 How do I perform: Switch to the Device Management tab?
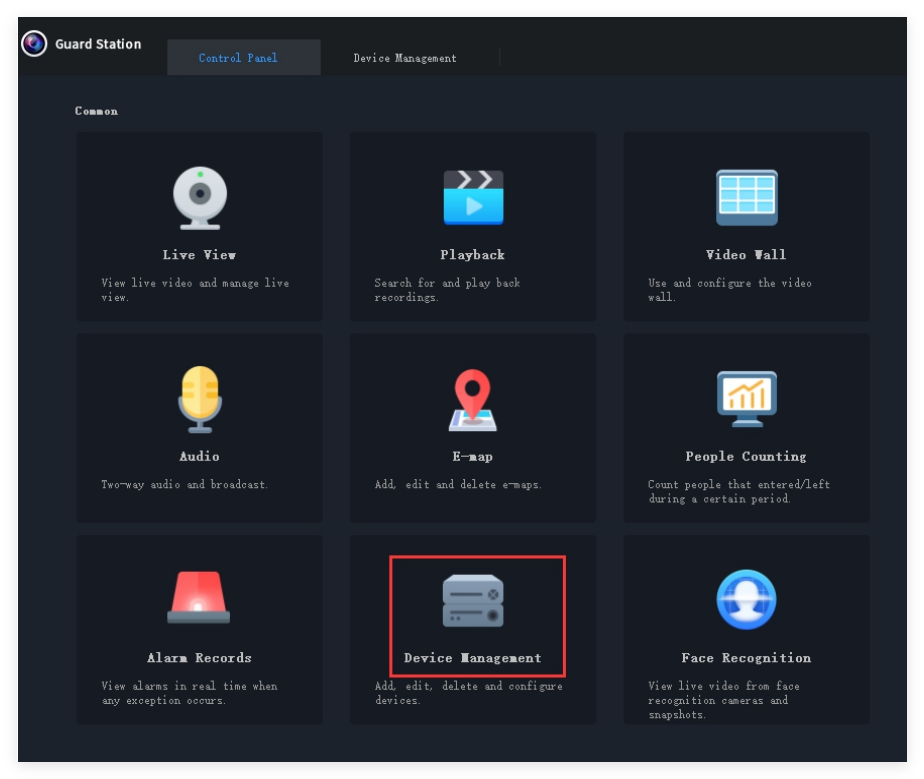point(405,58)
